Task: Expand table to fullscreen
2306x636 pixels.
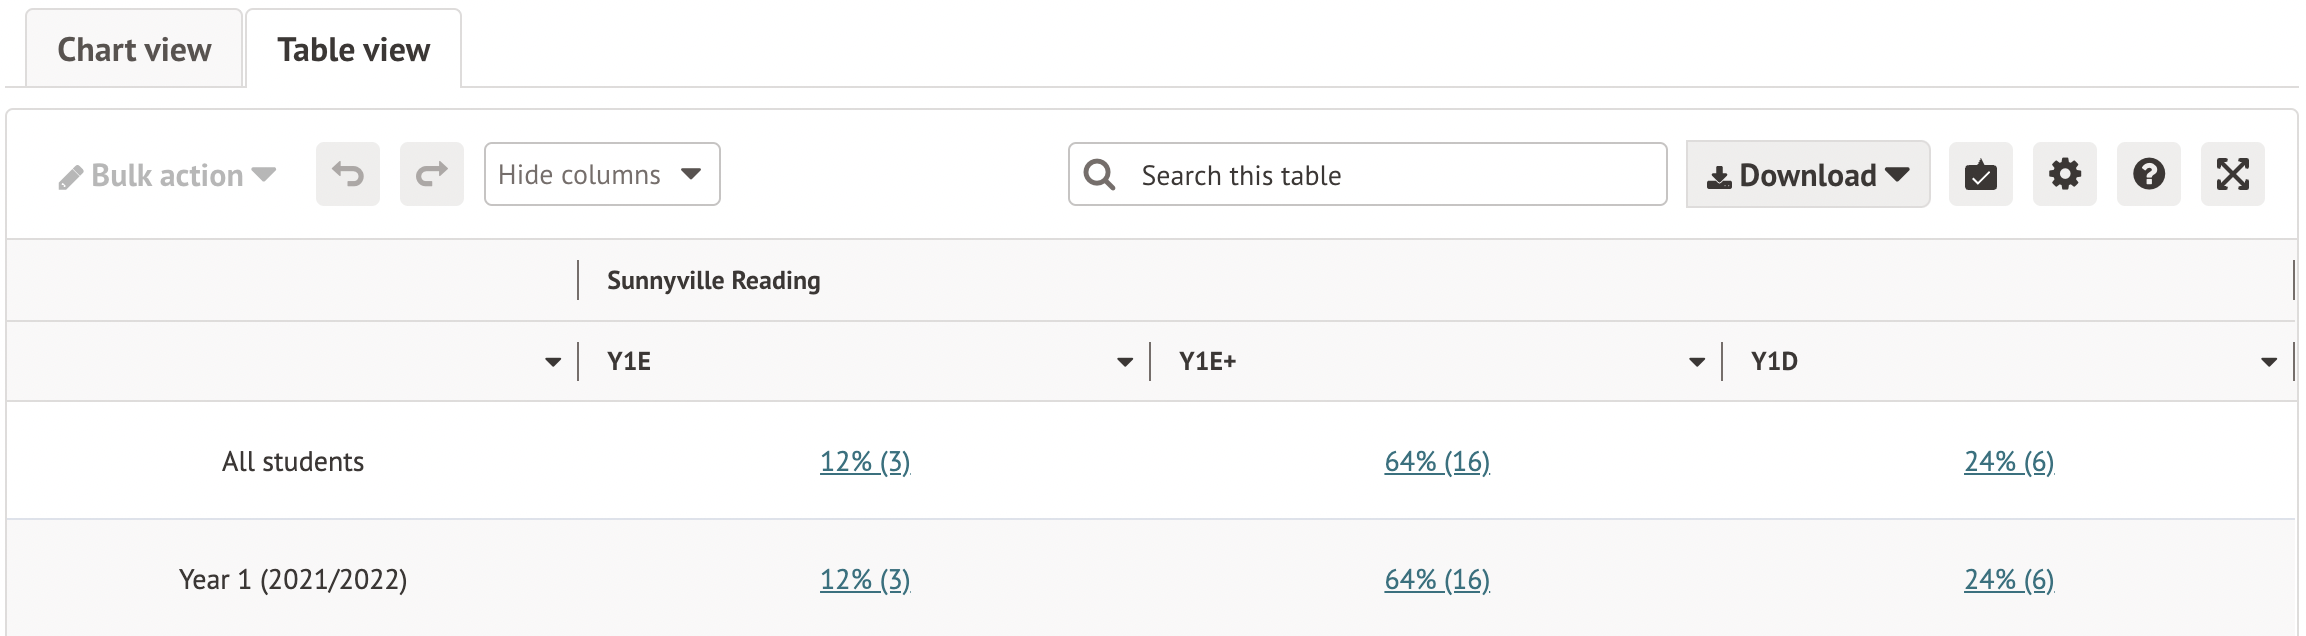Action: [x=2232, y=174]
